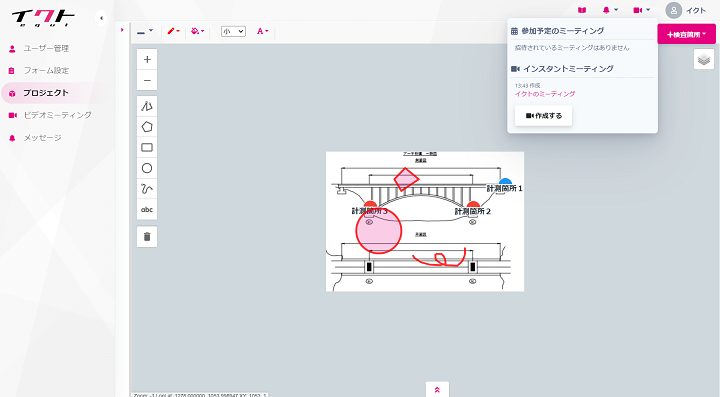Screen dimensions: 720x397
Task: Click the blue 計測箇所 1 marker
Action: [x=505, y=182]
